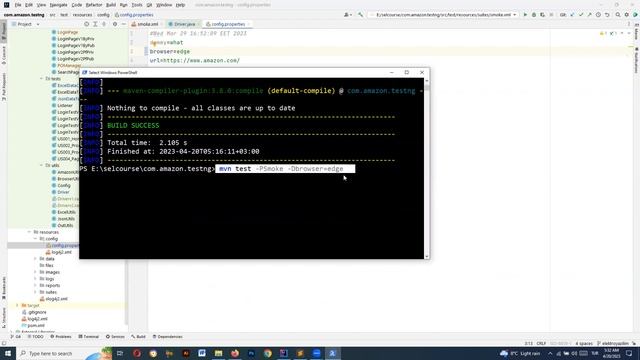Expand the target folder

point(17,305)
